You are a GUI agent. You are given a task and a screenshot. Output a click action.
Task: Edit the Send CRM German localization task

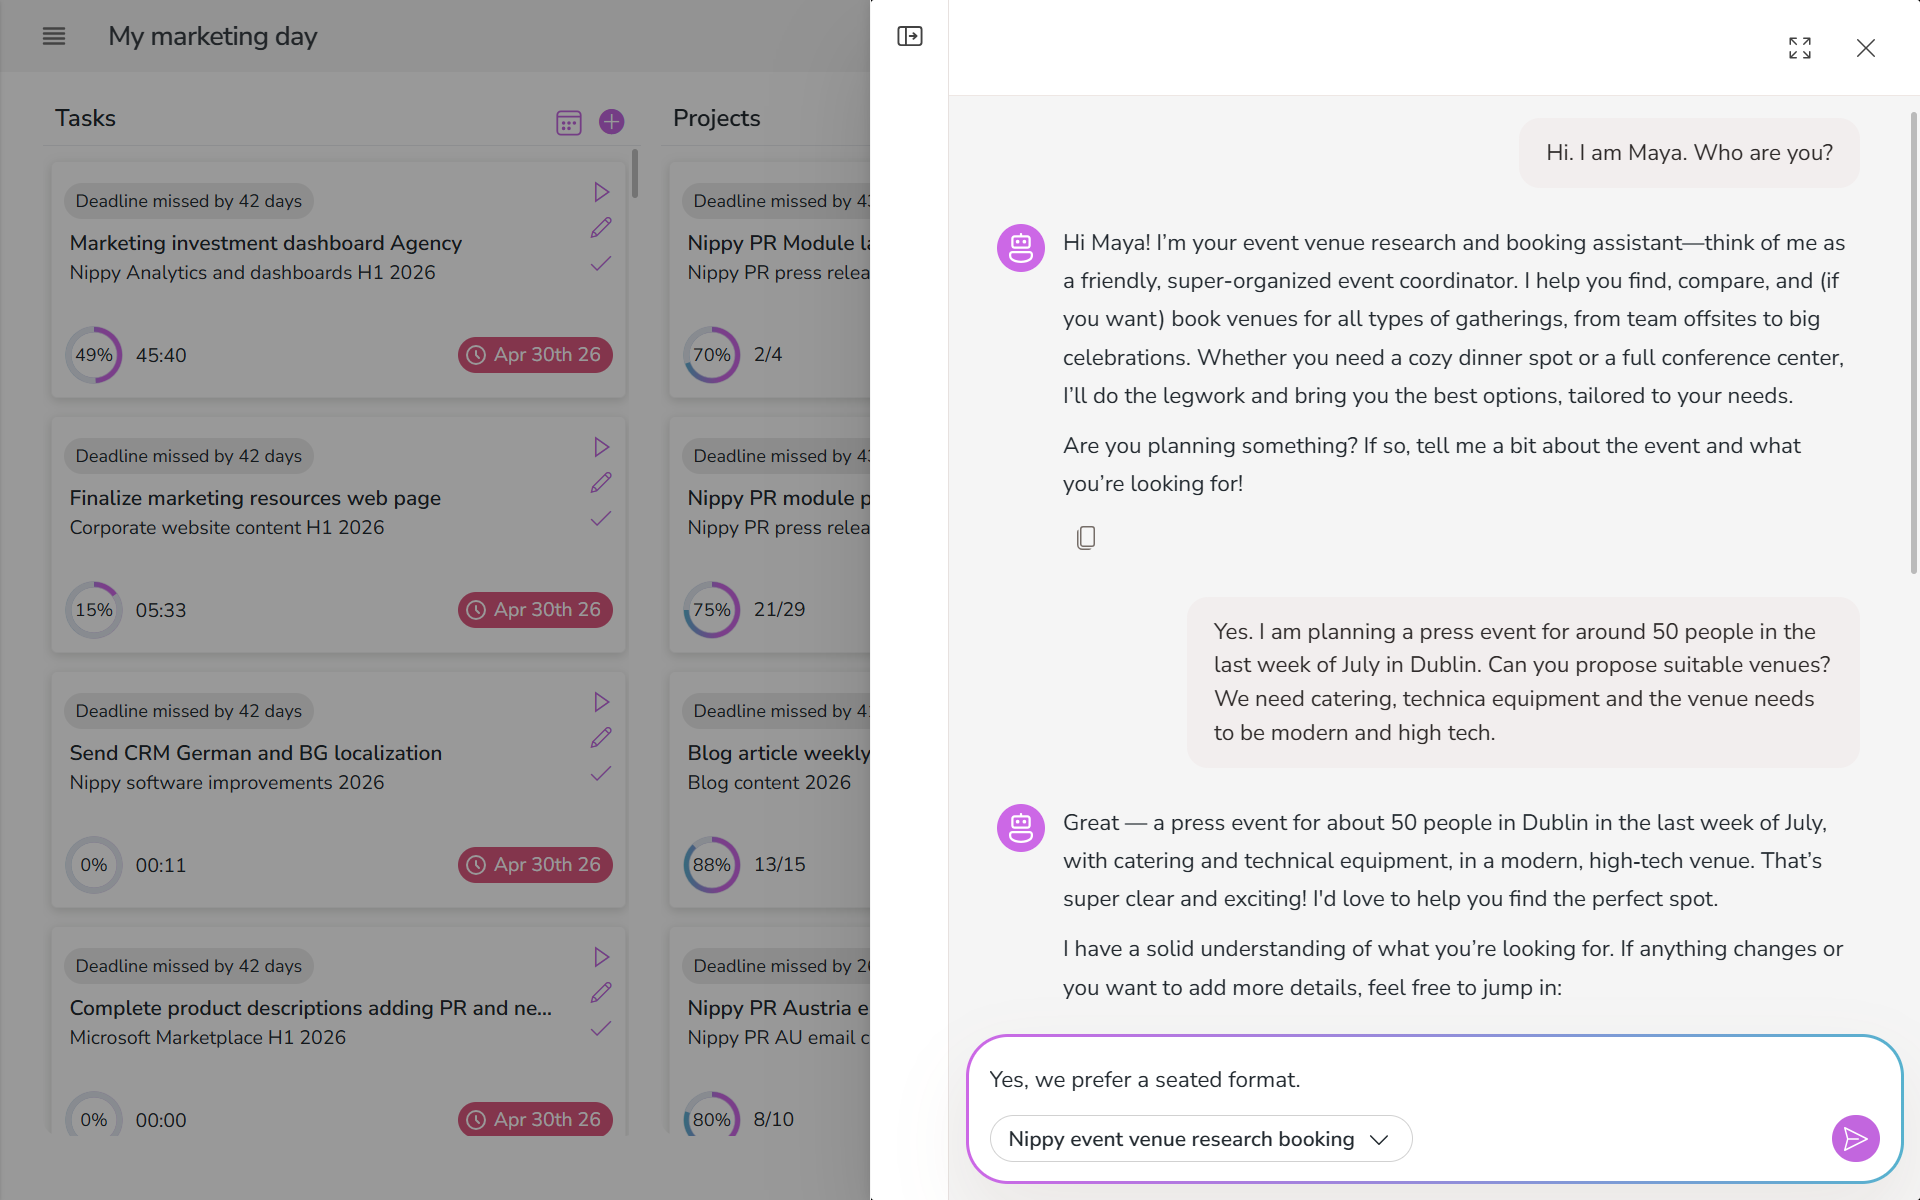point(601,738)
